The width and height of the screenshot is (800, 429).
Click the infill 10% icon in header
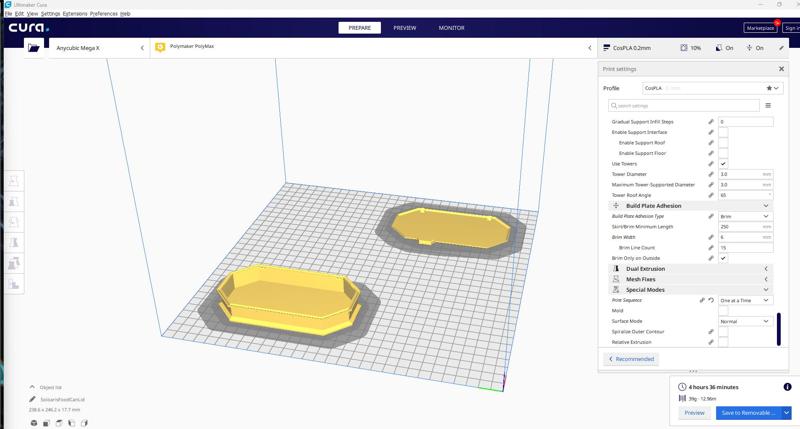click(x=684, y=47)
